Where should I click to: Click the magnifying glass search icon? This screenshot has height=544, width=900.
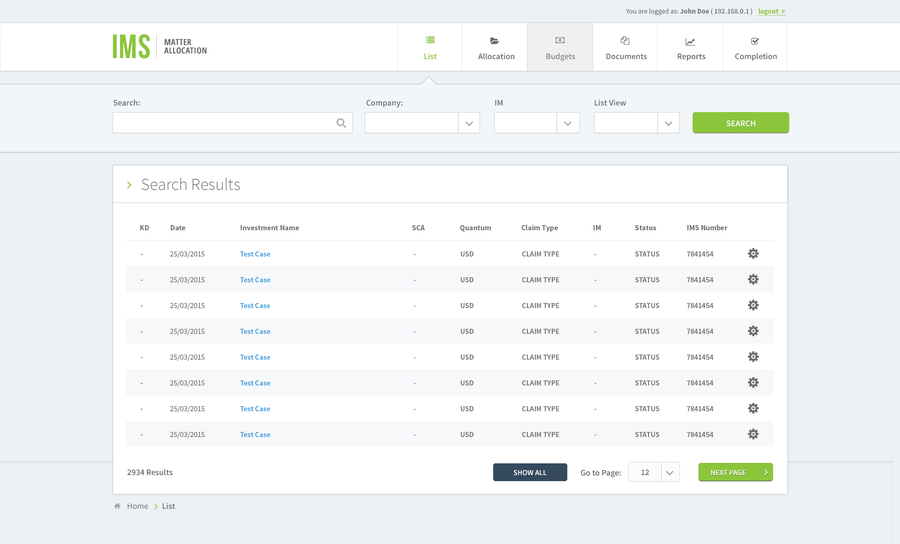tap(341, 123)
